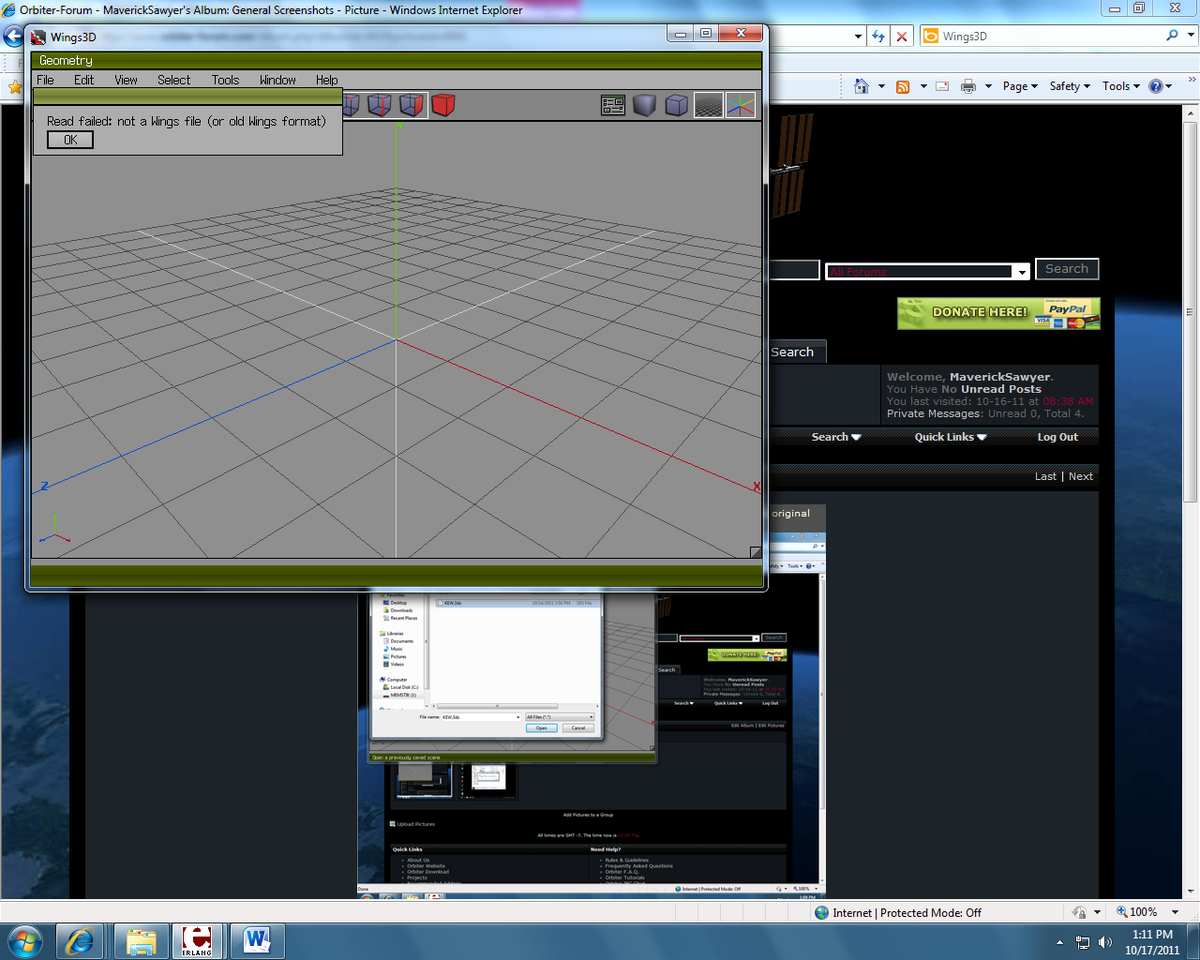Screen dimensions: 1200x960
Task: Open the IE Safety menu
Action: coord(1070,86)
